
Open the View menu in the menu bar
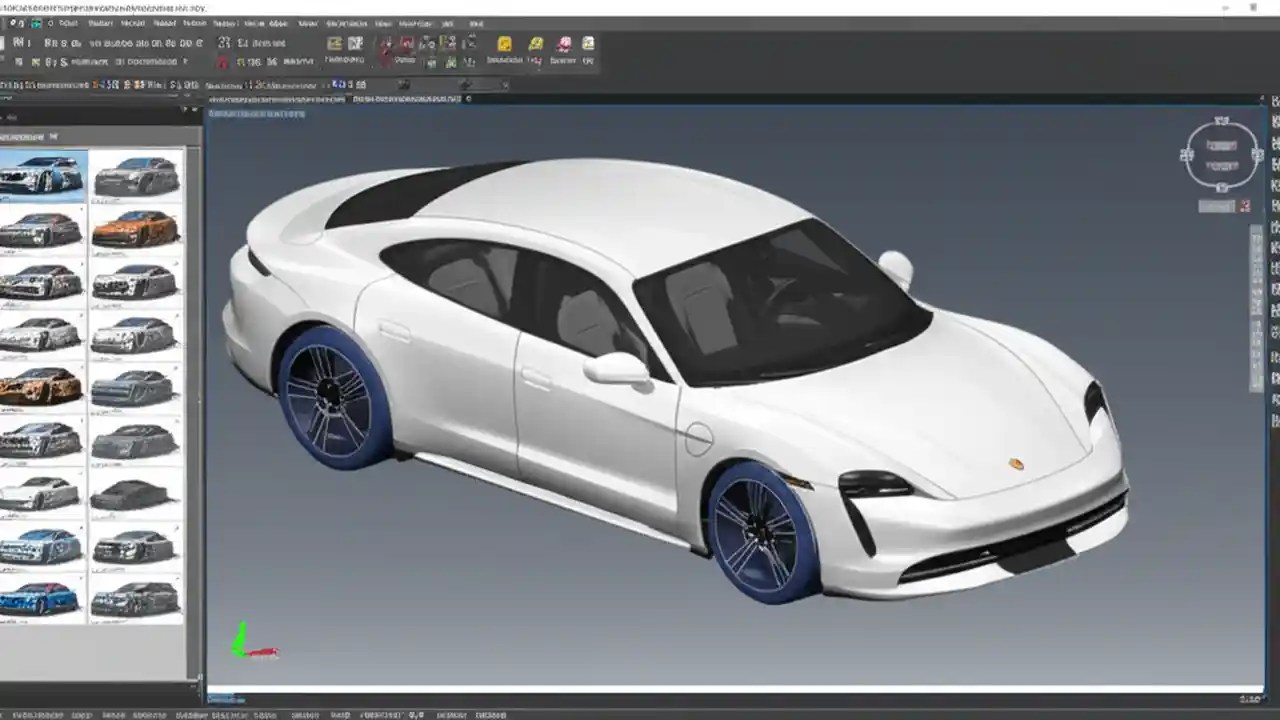[x=306, y=23]
